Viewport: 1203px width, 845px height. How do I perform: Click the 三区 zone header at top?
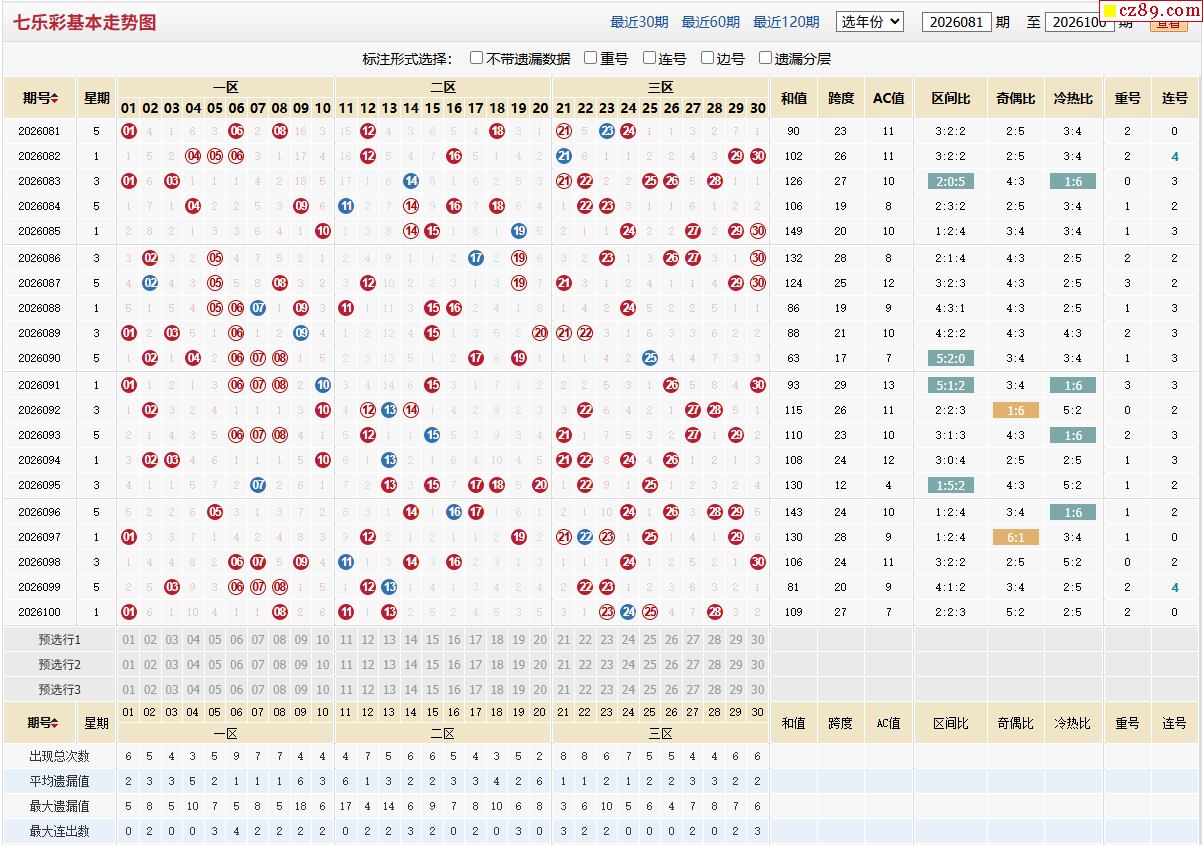coord(660,88)
